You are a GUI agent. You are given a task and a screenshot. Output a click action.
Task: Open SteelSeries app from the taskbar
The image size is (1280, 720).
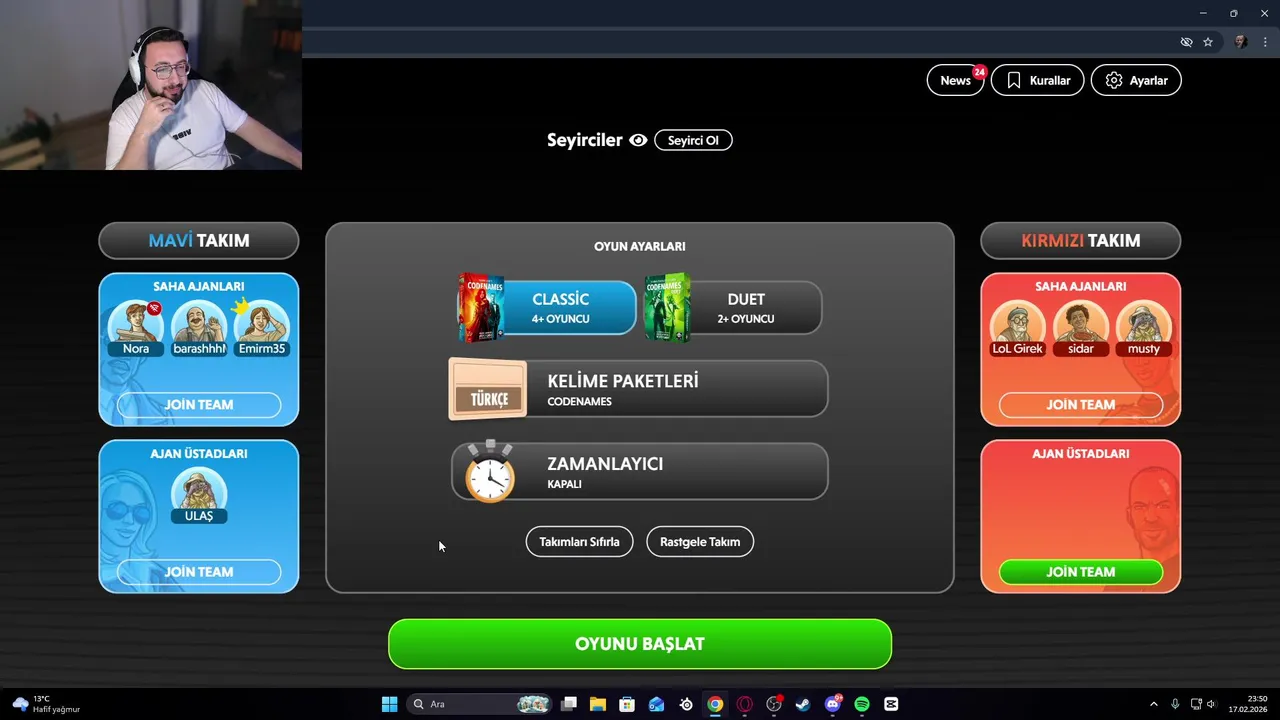pyautogui.click(x=686, y=704)
